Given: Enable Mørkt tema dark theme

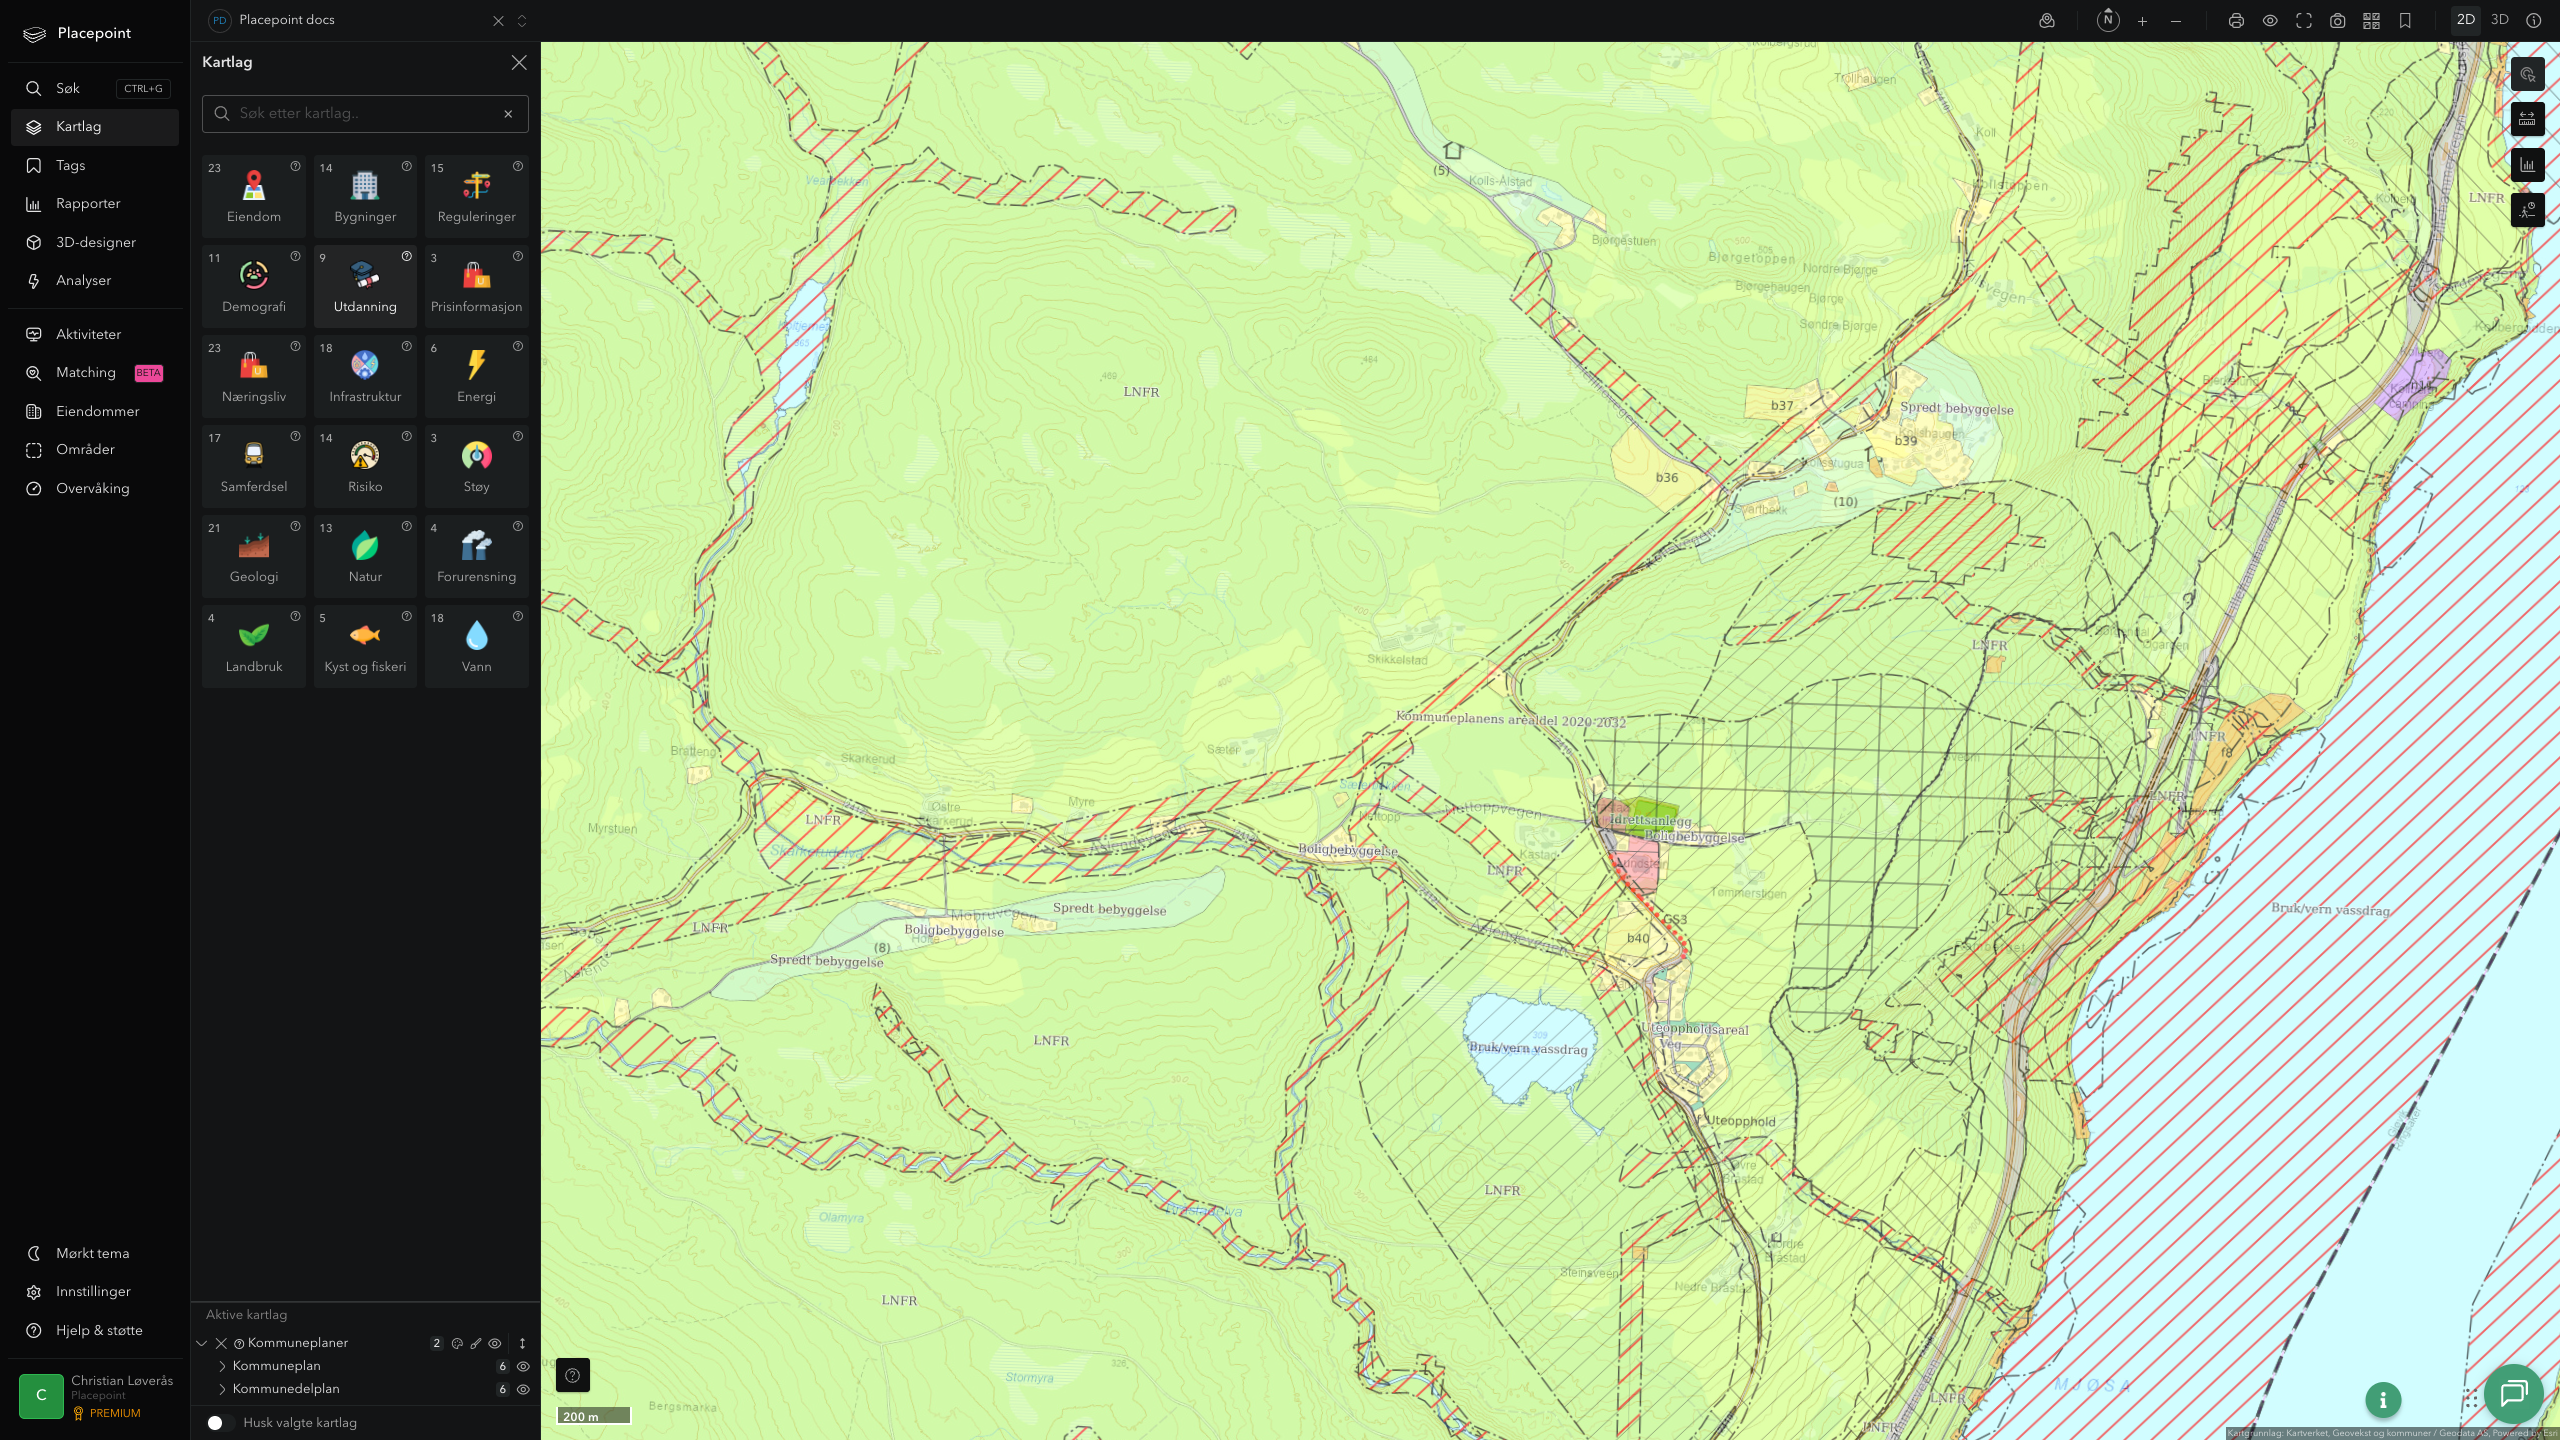Looking at the screenshot, I should tap(93, 1253).
